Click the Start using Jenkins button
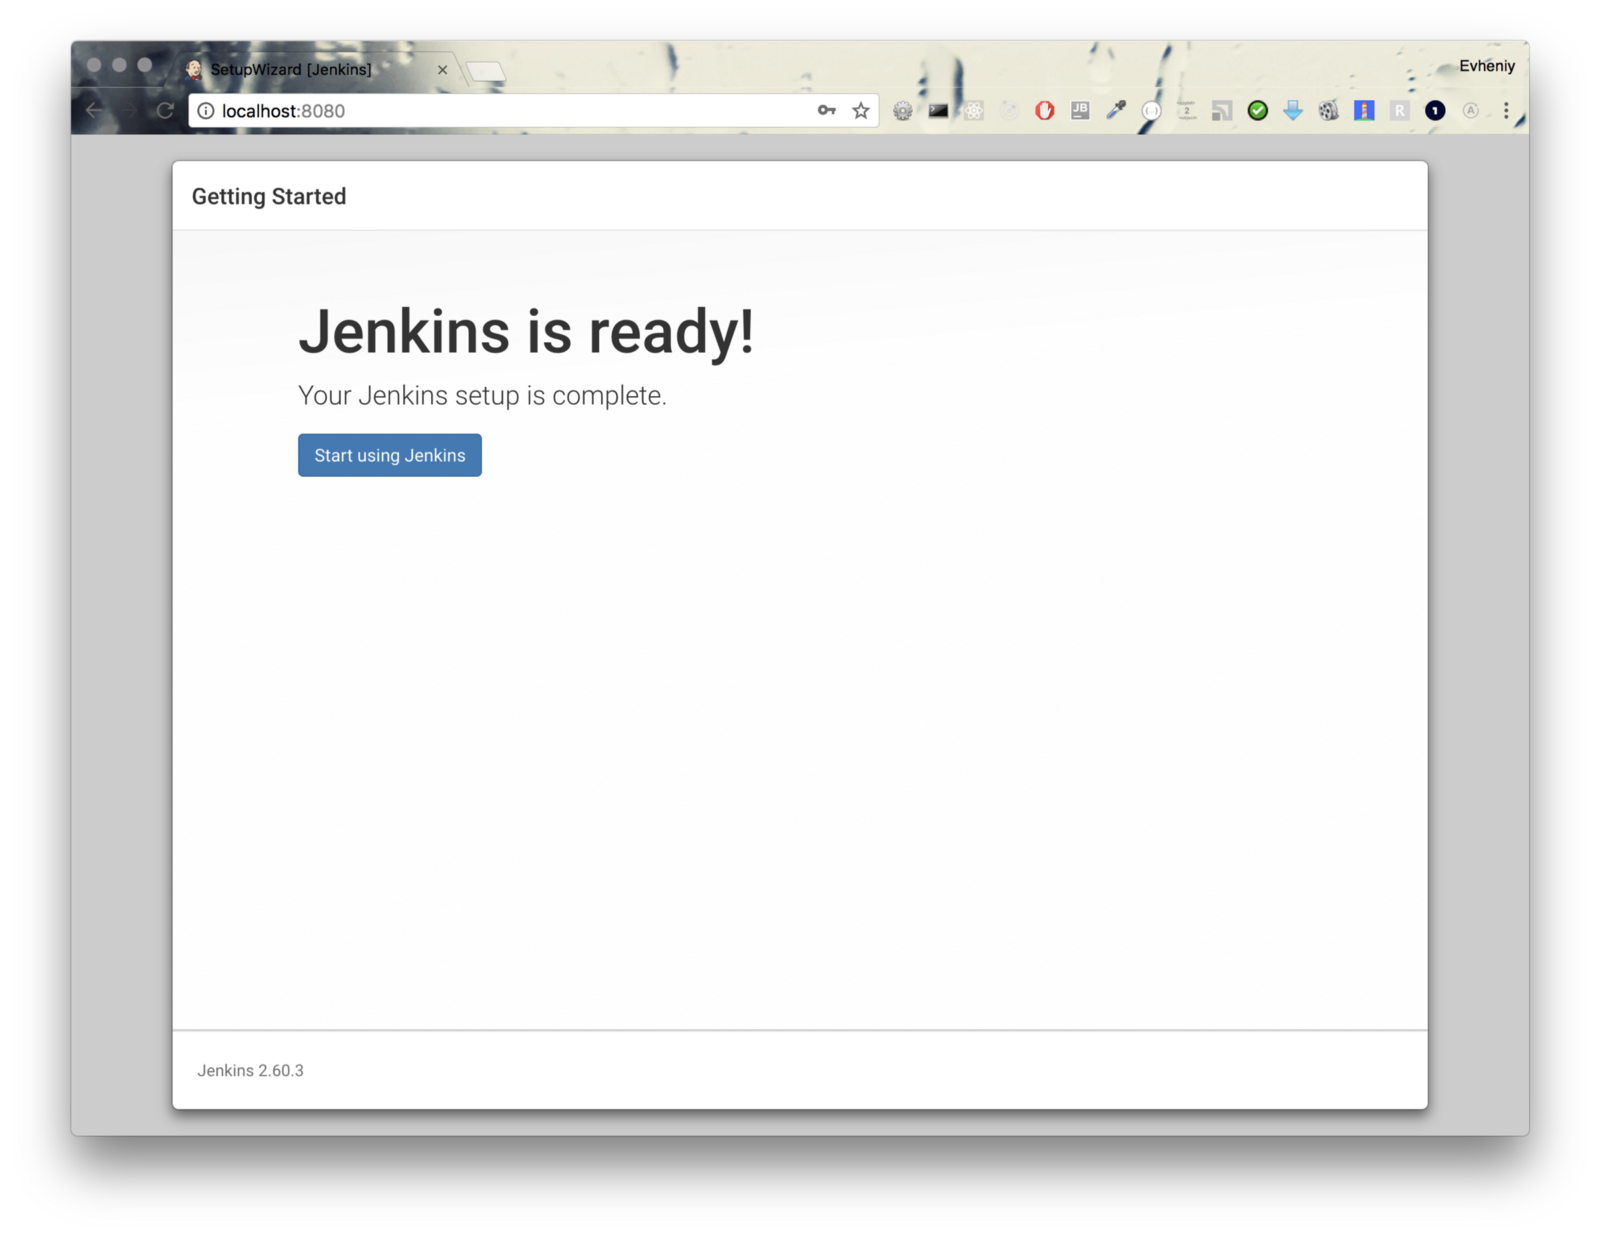The height and width of the screenshot is (1237, 1600). [389, 455]
